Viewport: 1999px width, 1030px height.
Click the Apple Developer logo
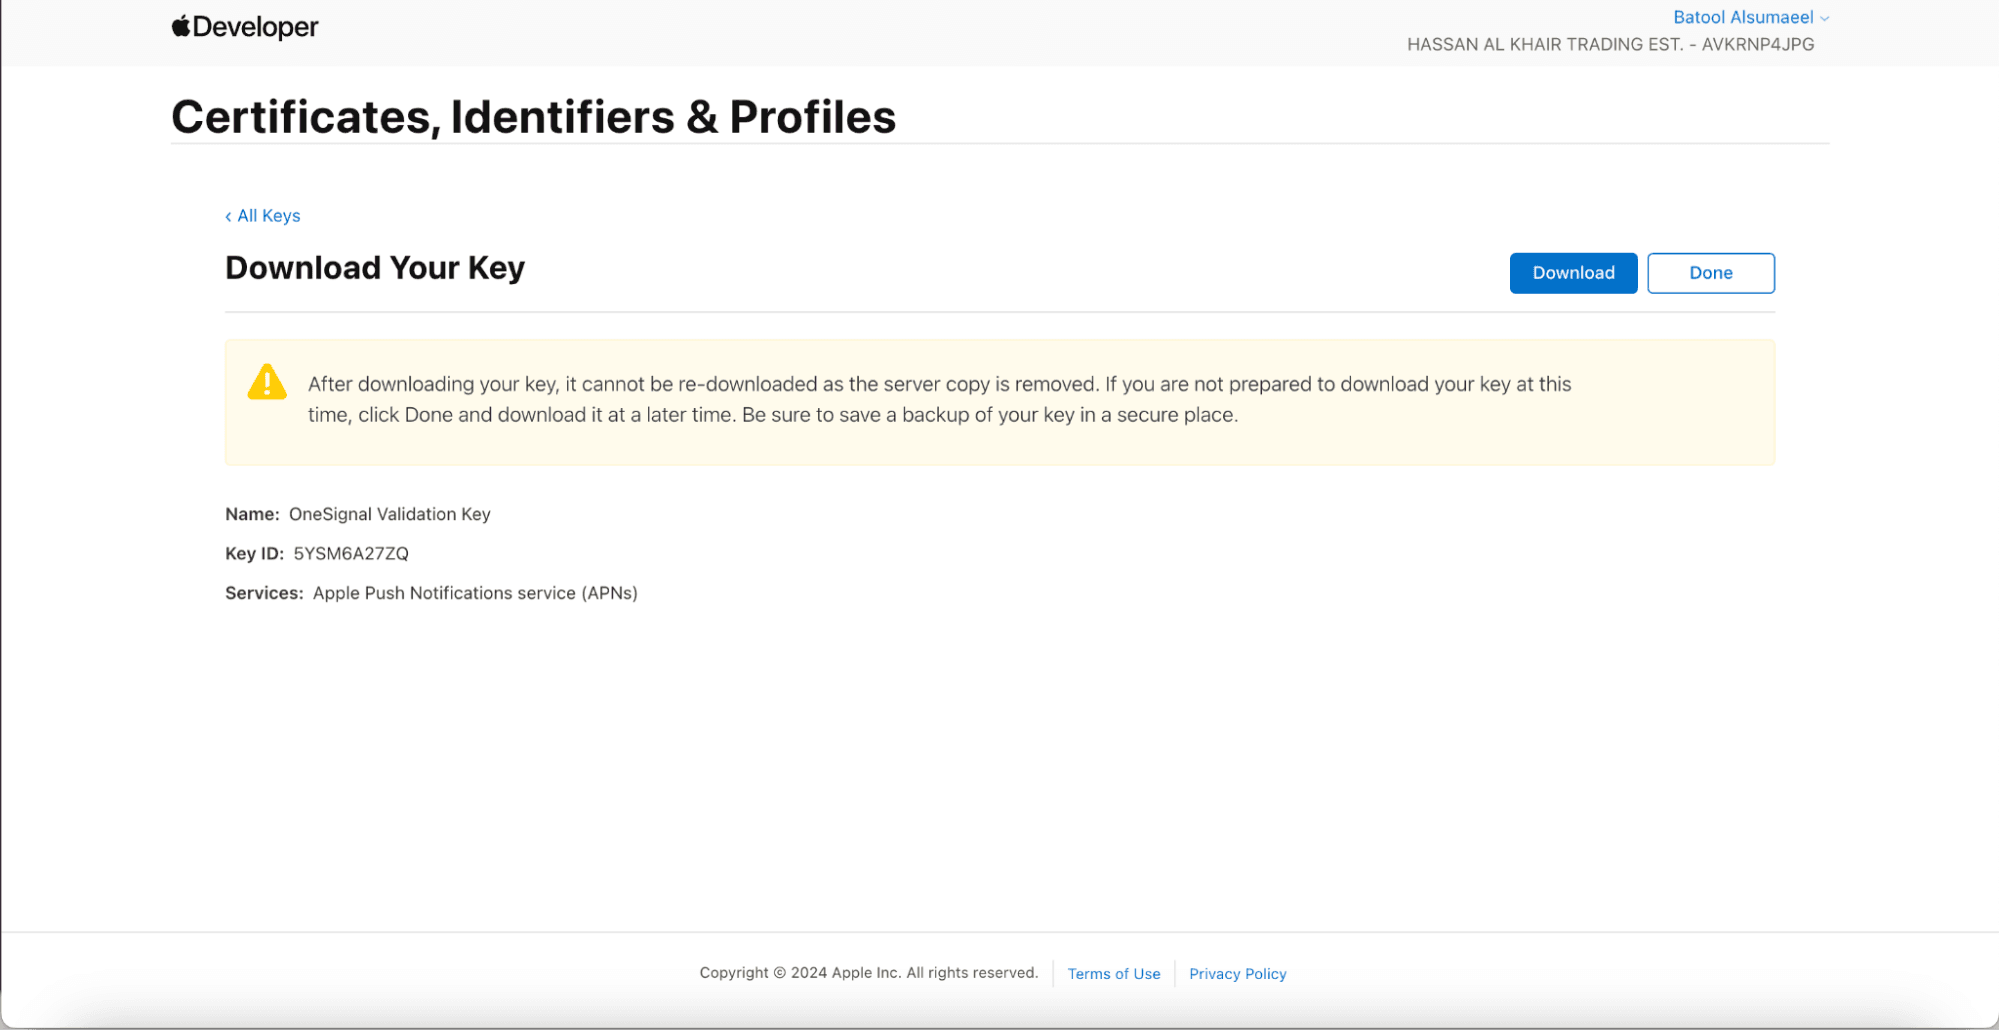tap(244, 27)
